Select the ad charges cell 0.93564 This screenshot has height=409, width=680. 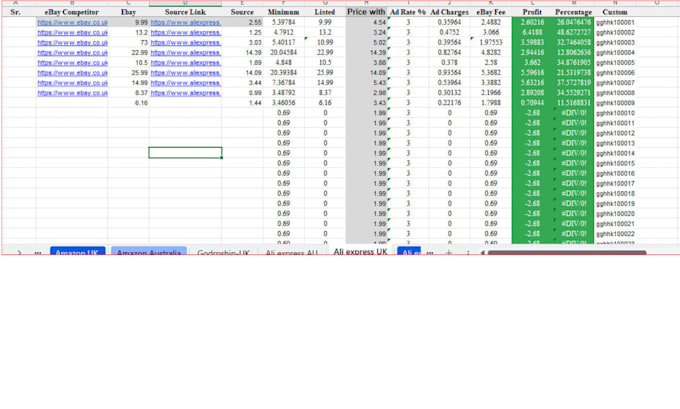(x=449, y=72)
